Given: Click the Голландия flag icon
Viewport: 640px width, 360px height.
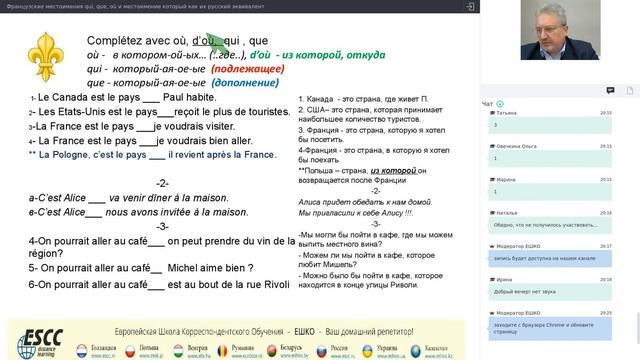Looking at the screenshot, I should [82, 351].
